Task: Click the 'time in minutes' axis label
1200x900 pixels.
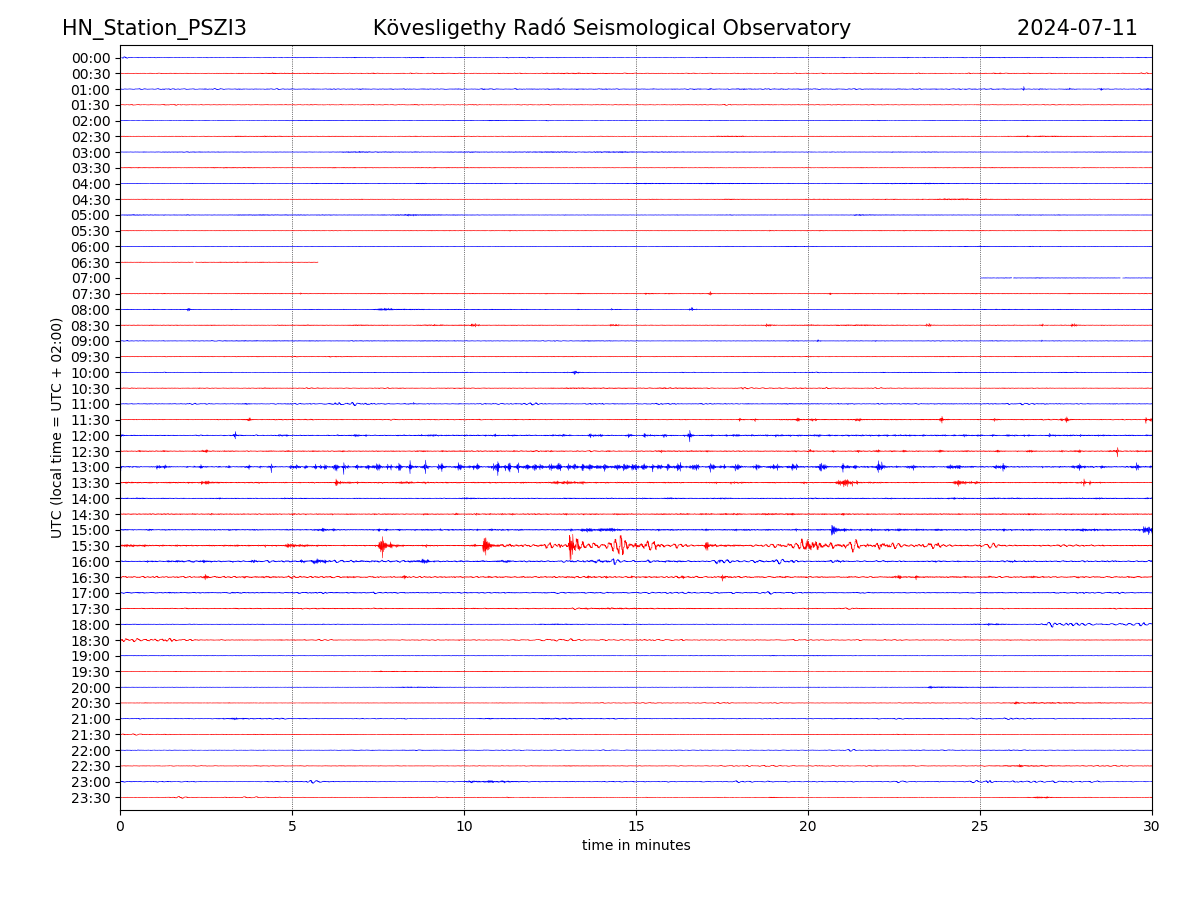Action: (636, 845)
